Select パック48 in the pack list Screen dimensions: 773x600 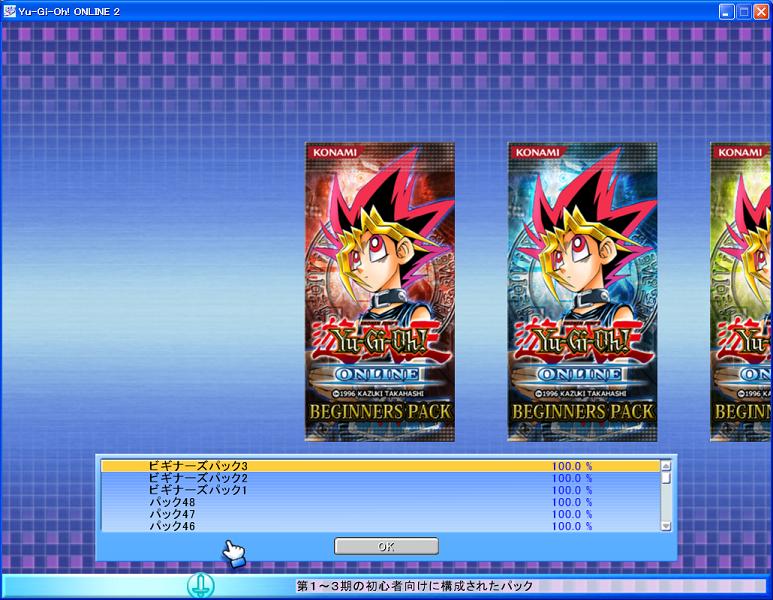pos(380,502)
